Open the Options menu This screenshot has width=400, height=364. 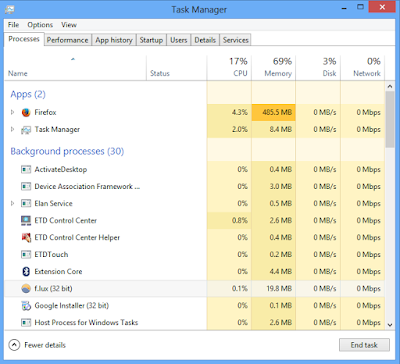pos(40,25)
